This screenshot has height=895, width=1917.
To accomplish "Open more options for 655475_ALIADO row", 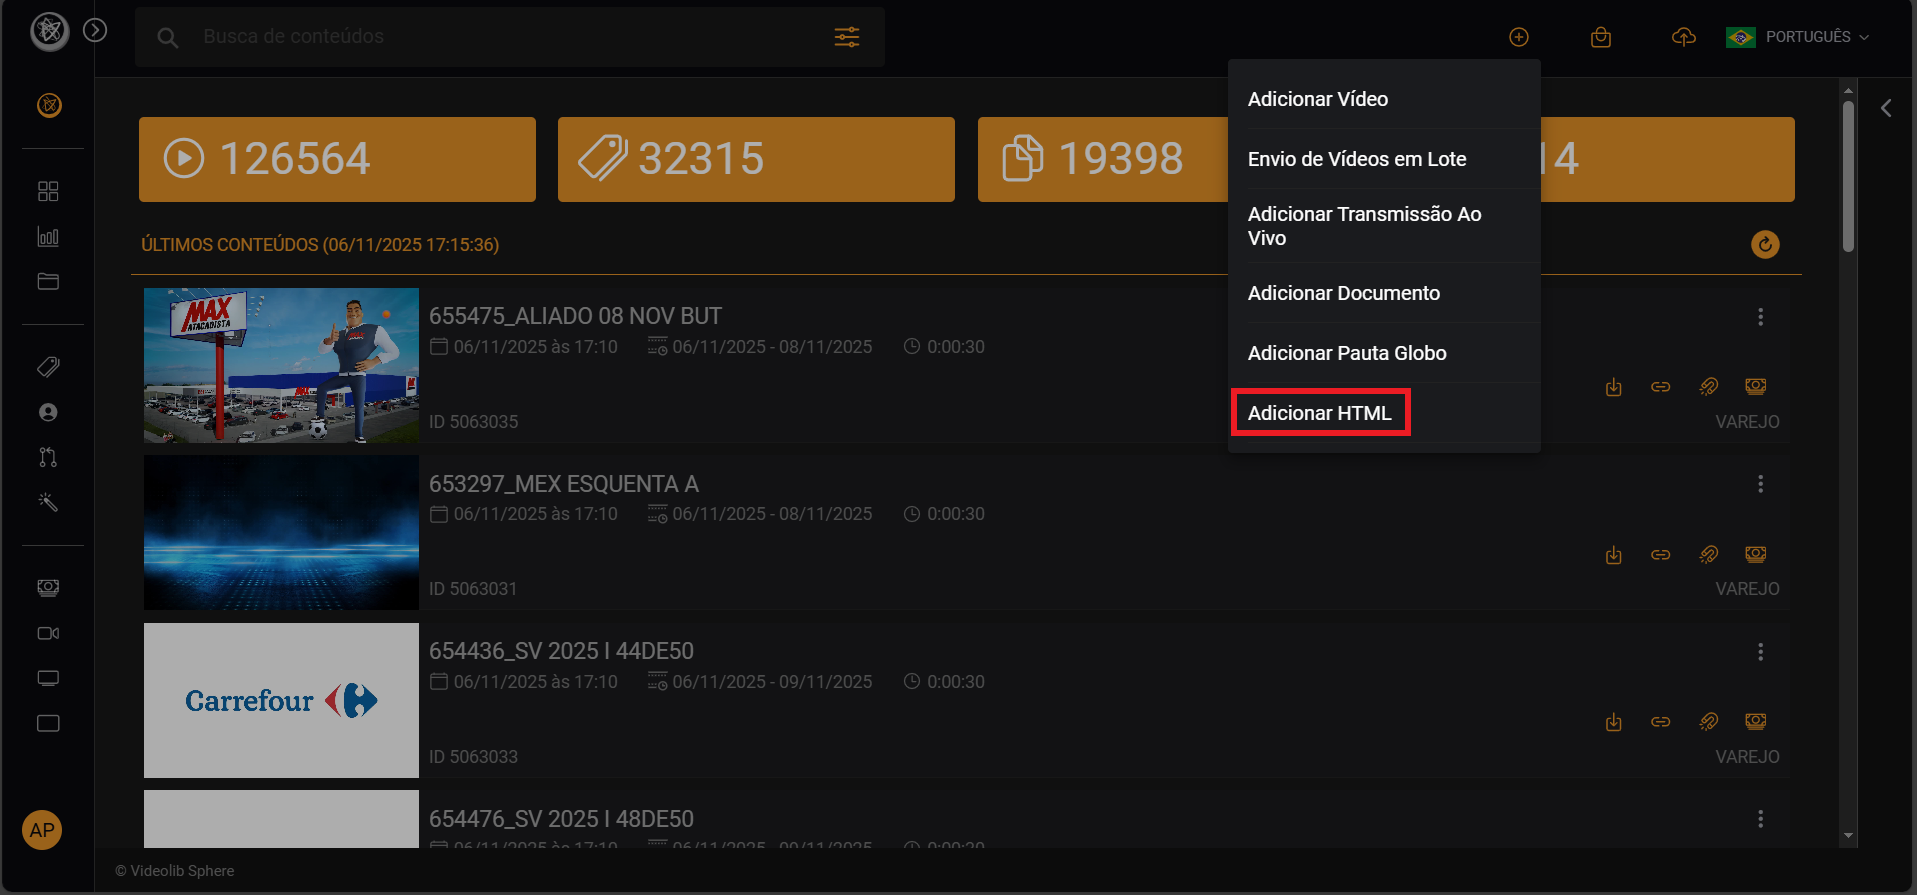I will click(1760, 317).
